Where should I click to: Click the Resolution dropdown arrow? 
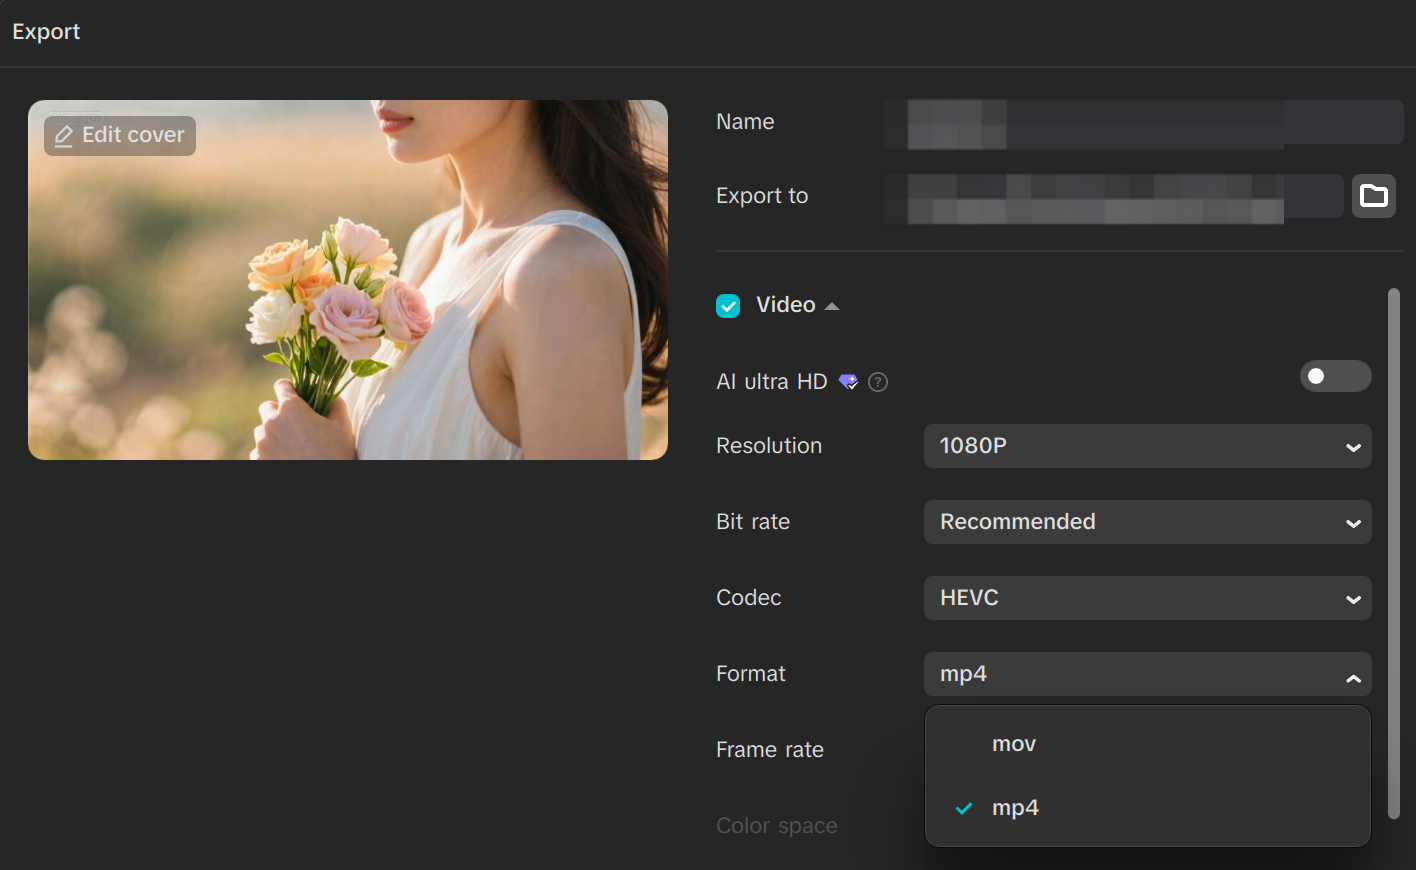coord(1355,446)
